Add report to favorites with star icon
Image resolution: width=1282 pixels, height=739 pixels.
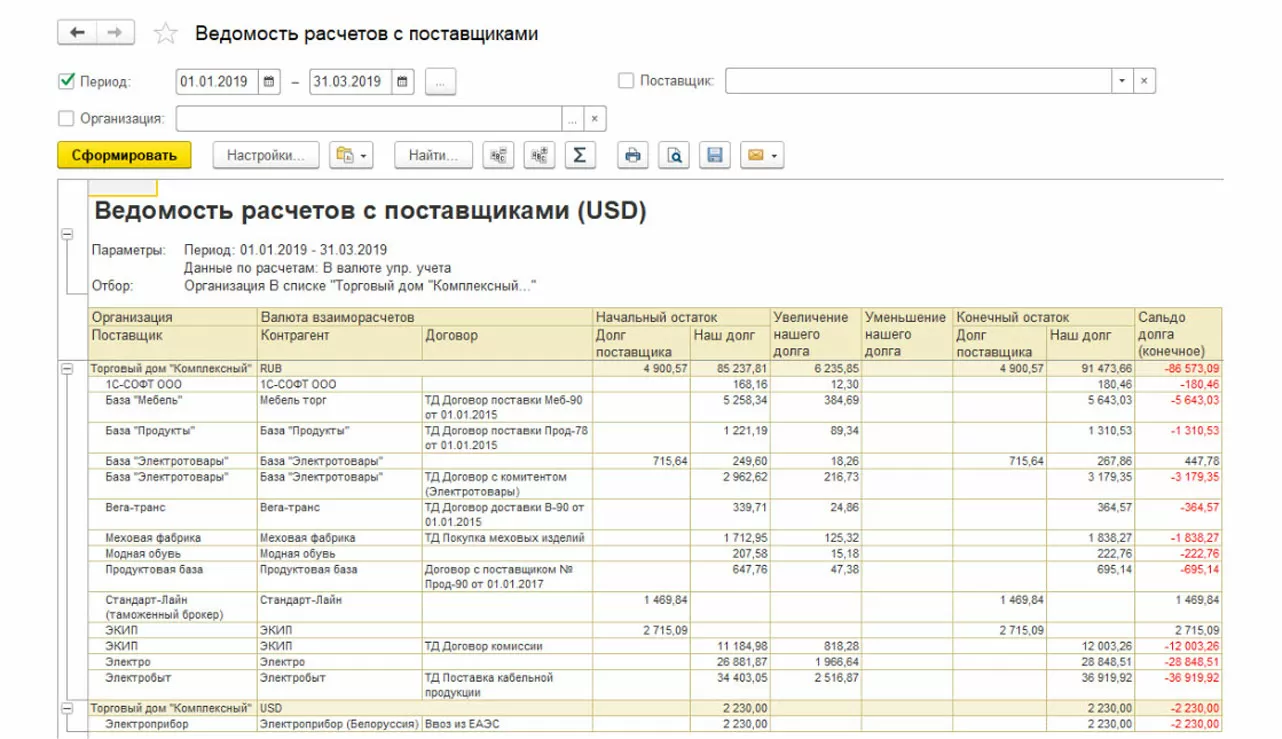[165, 34]
